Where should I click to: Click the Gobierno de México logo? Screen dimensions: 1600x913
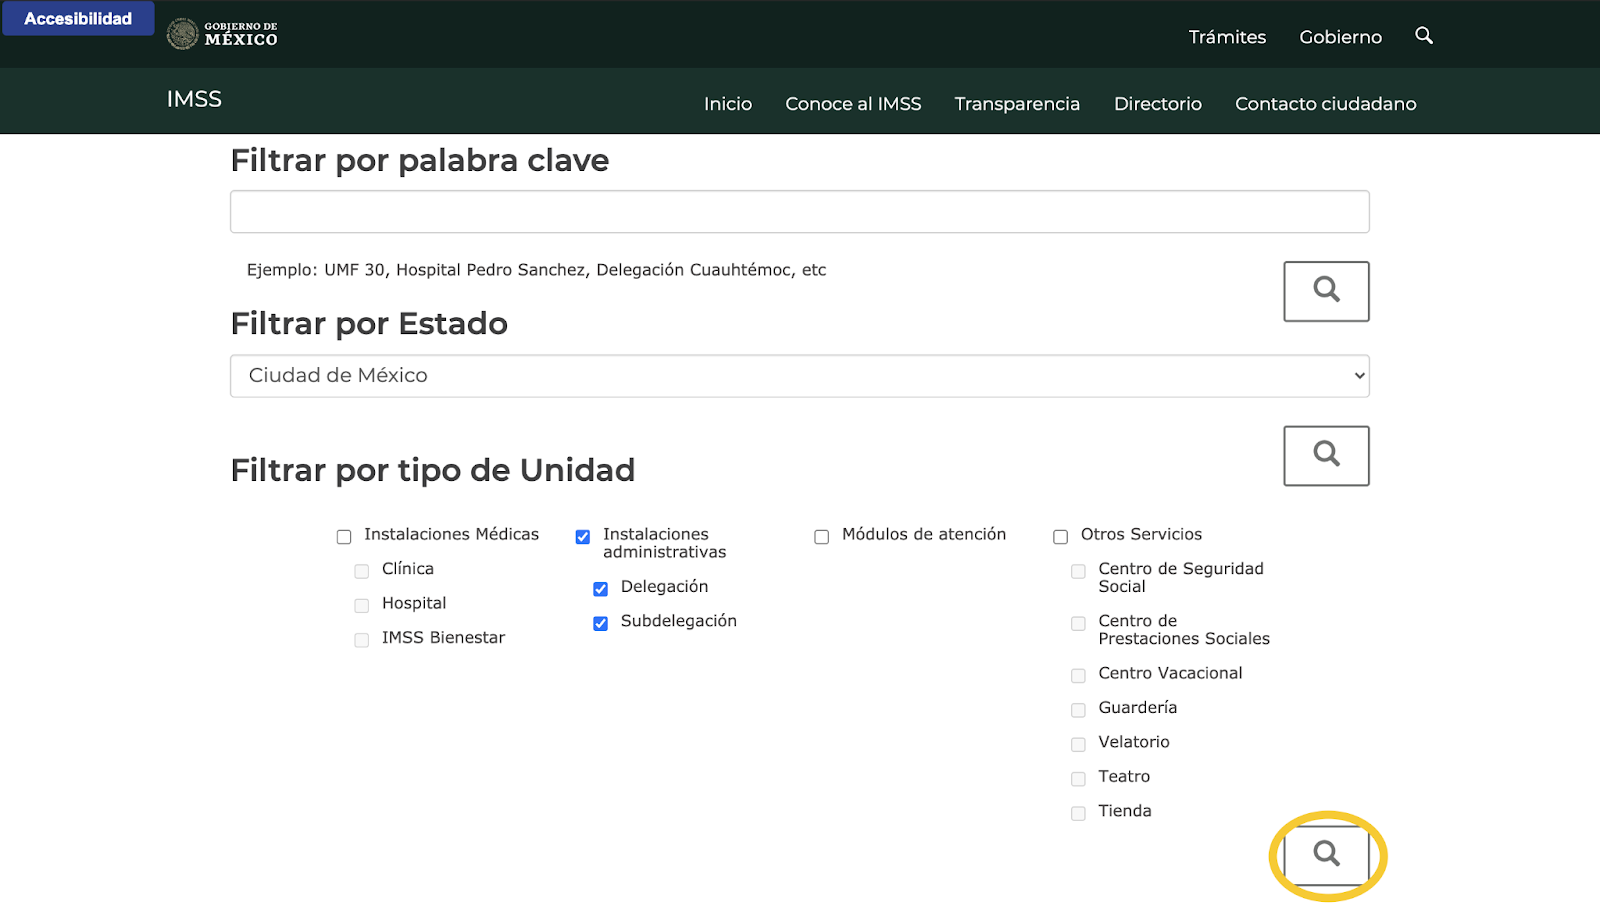[x=222, y=34]
